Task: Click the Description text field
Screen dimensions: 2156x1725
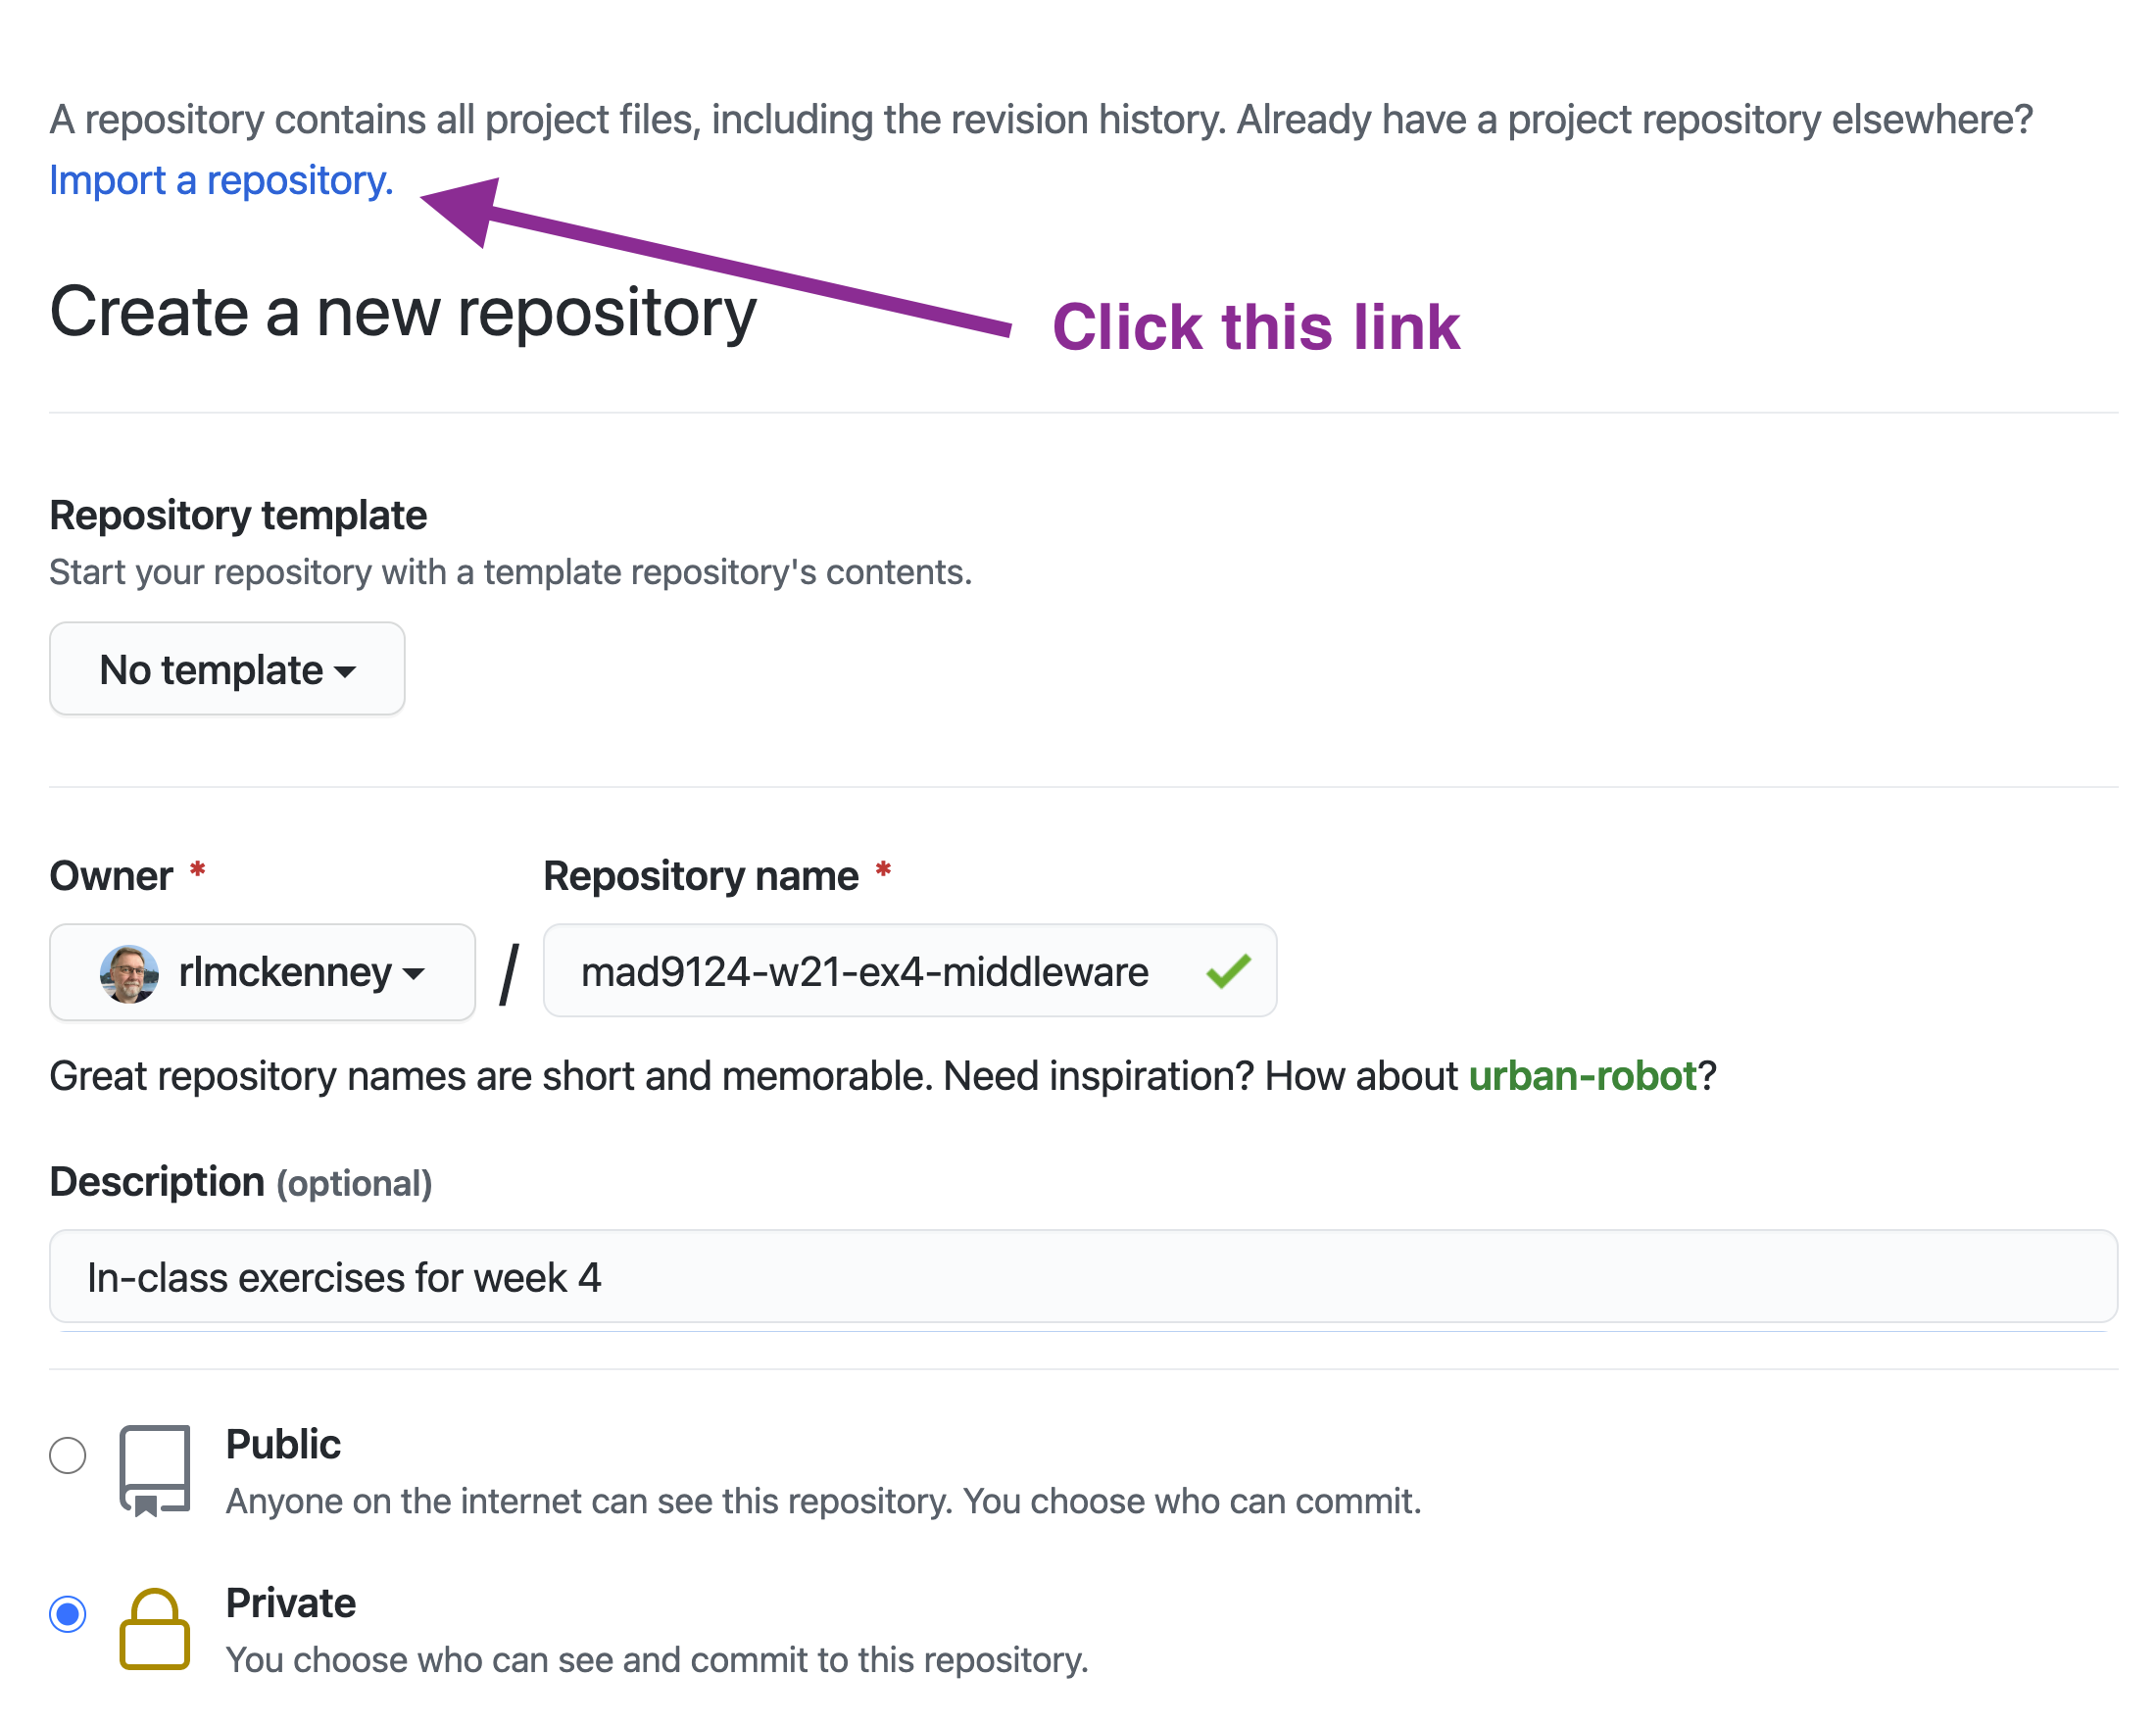Action: [x=1083, y=1277]
